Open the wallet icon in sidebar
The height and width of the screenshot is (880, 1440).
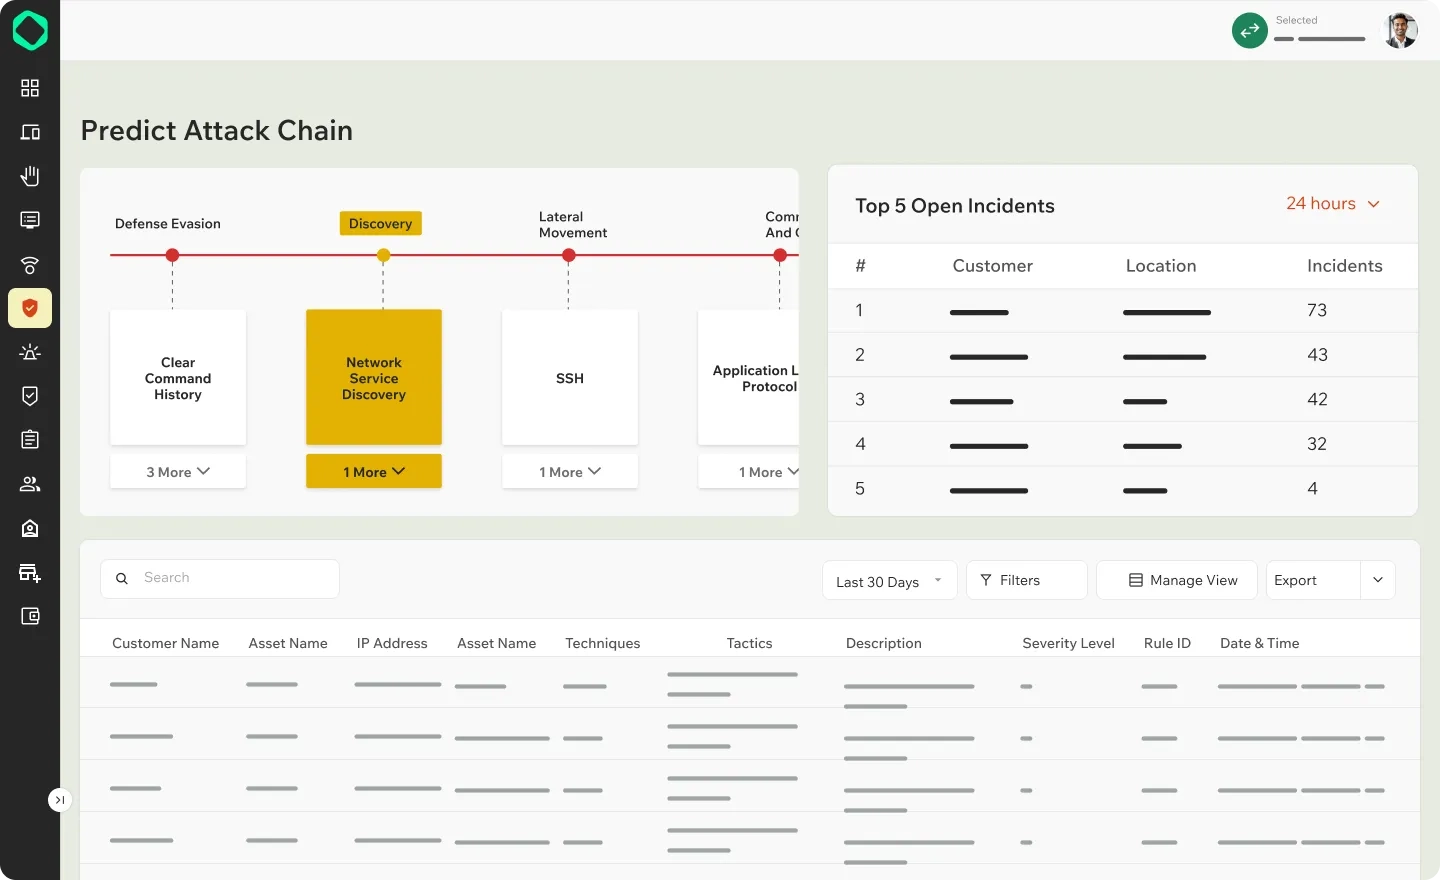30,616
